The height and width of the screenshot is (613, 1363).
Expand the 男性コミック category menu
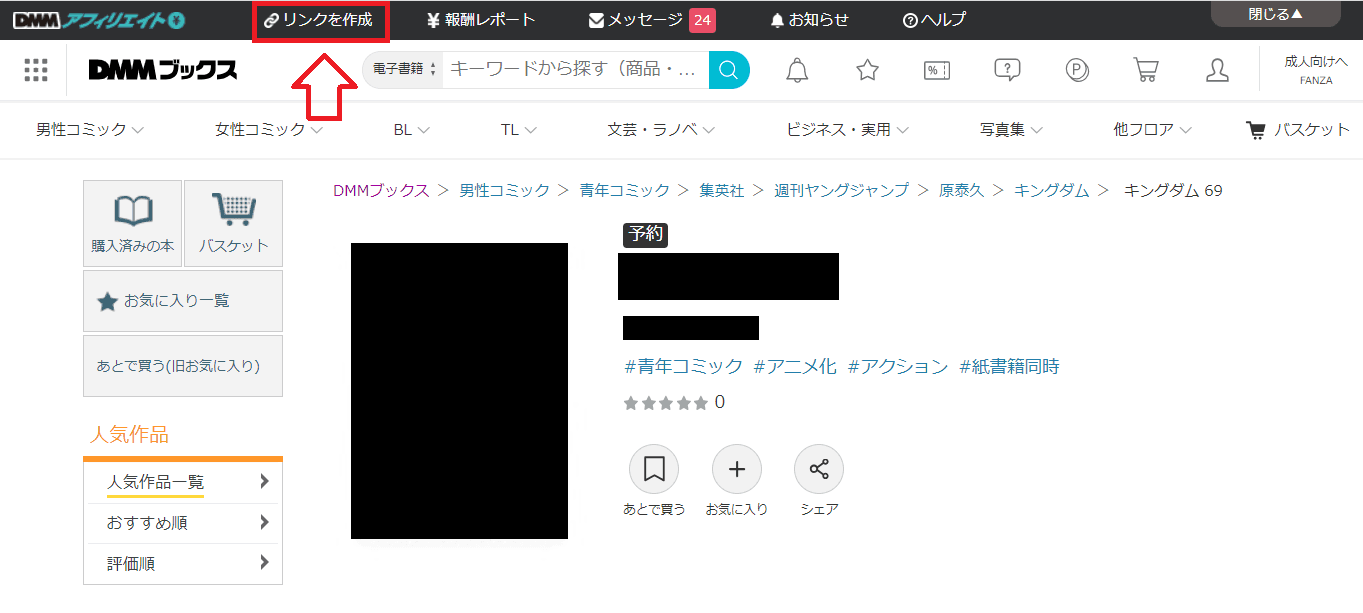tap(90, 129)
